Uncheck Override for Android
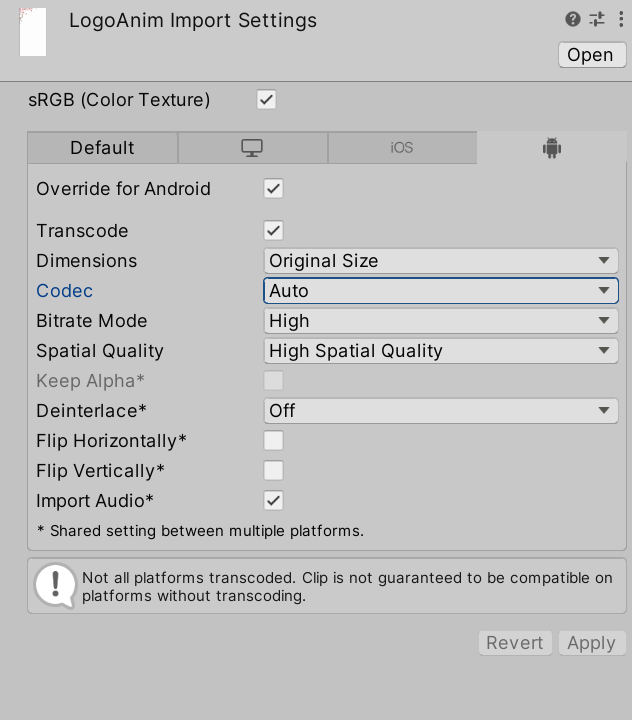The width and height of the screenshot is (632, 720). [x=273, y=189]
